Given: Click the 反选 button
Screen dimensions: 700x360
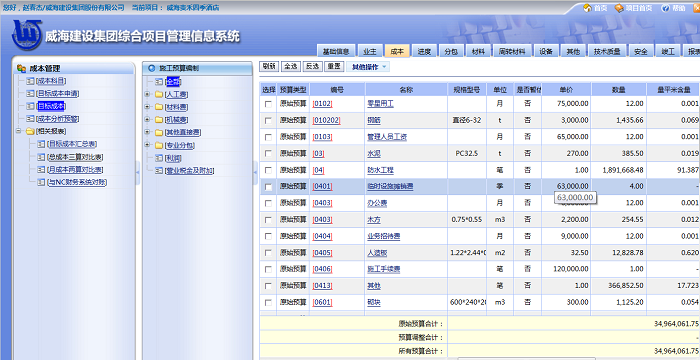Looking at the screenshot, I should (x=312, y=66).
